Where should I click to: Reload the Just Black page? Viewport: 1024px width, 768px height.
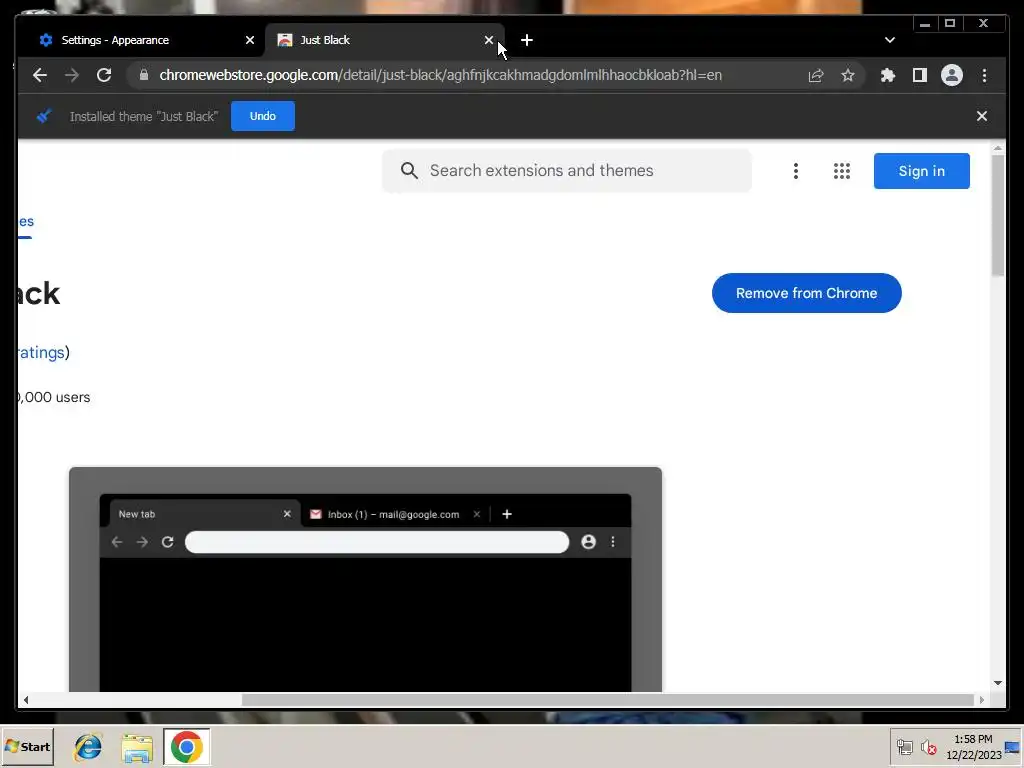(104, 75)
